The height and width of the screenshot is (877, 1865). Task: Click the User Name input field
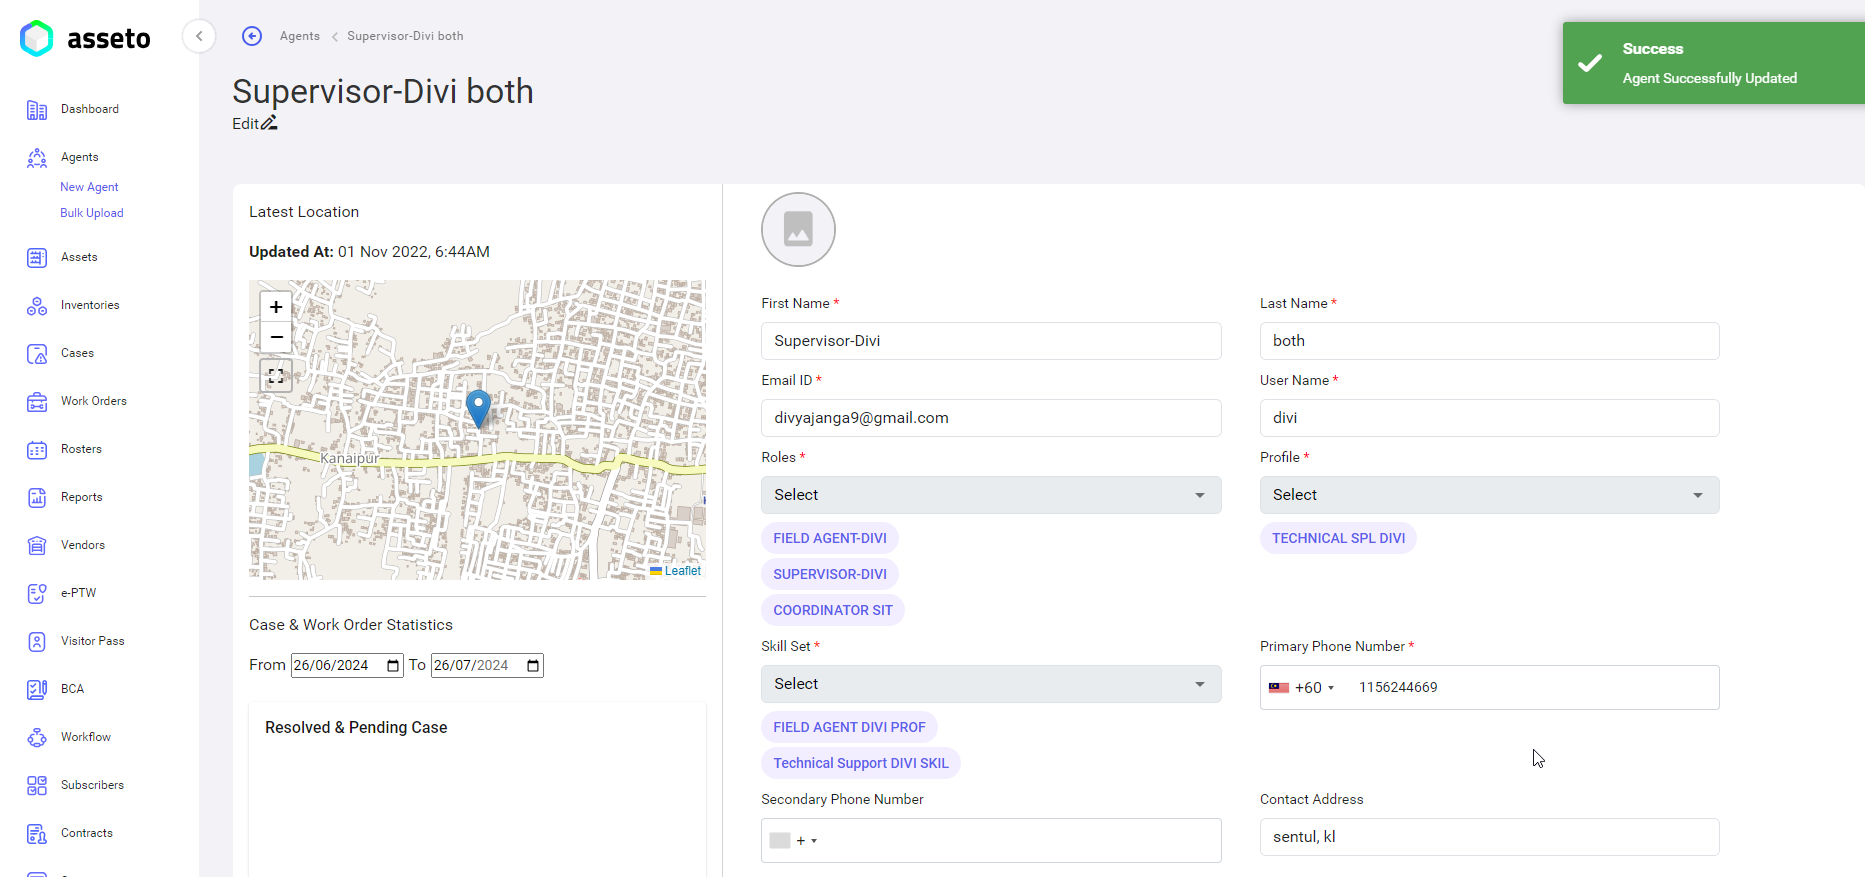[x=1489, y=418]
